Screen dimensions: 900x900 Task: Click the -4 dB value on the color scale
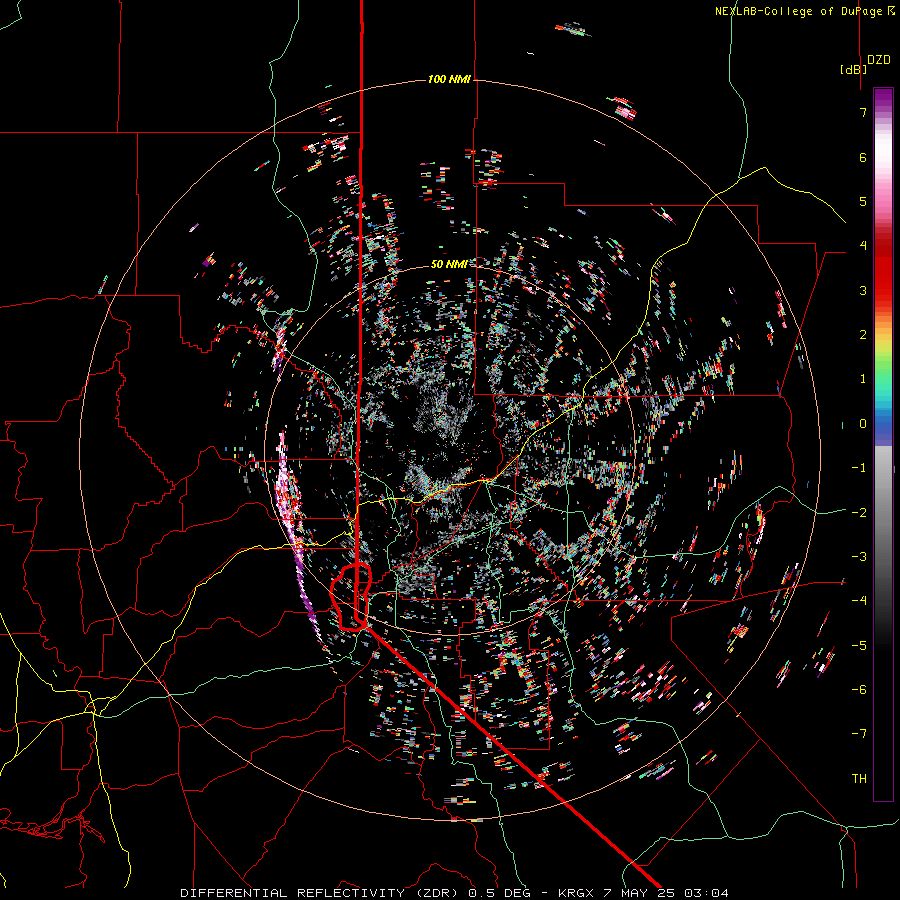pyautogui.click(x=859, y=601)
